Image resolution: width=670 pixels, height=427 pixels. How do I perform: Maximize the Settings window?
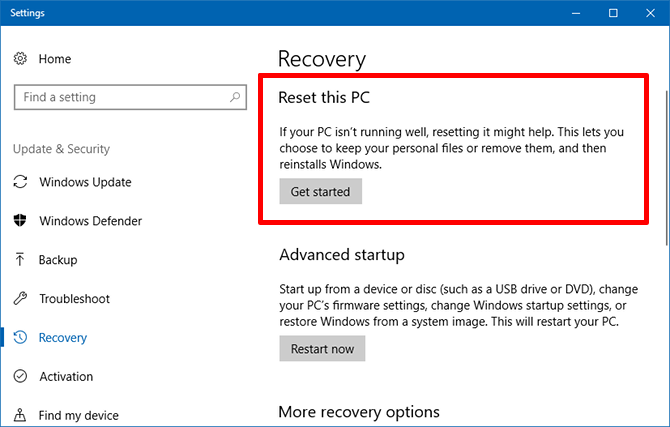613,13
